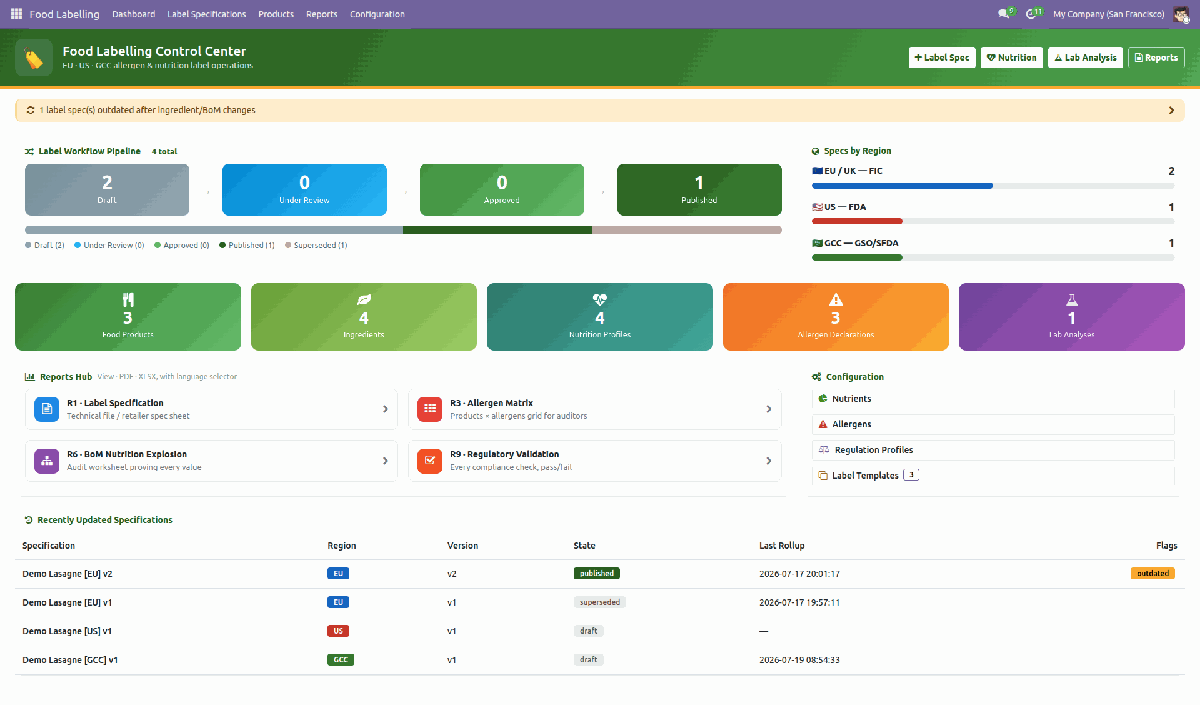Click the Food Products fork-knife icon

(128, 299)
